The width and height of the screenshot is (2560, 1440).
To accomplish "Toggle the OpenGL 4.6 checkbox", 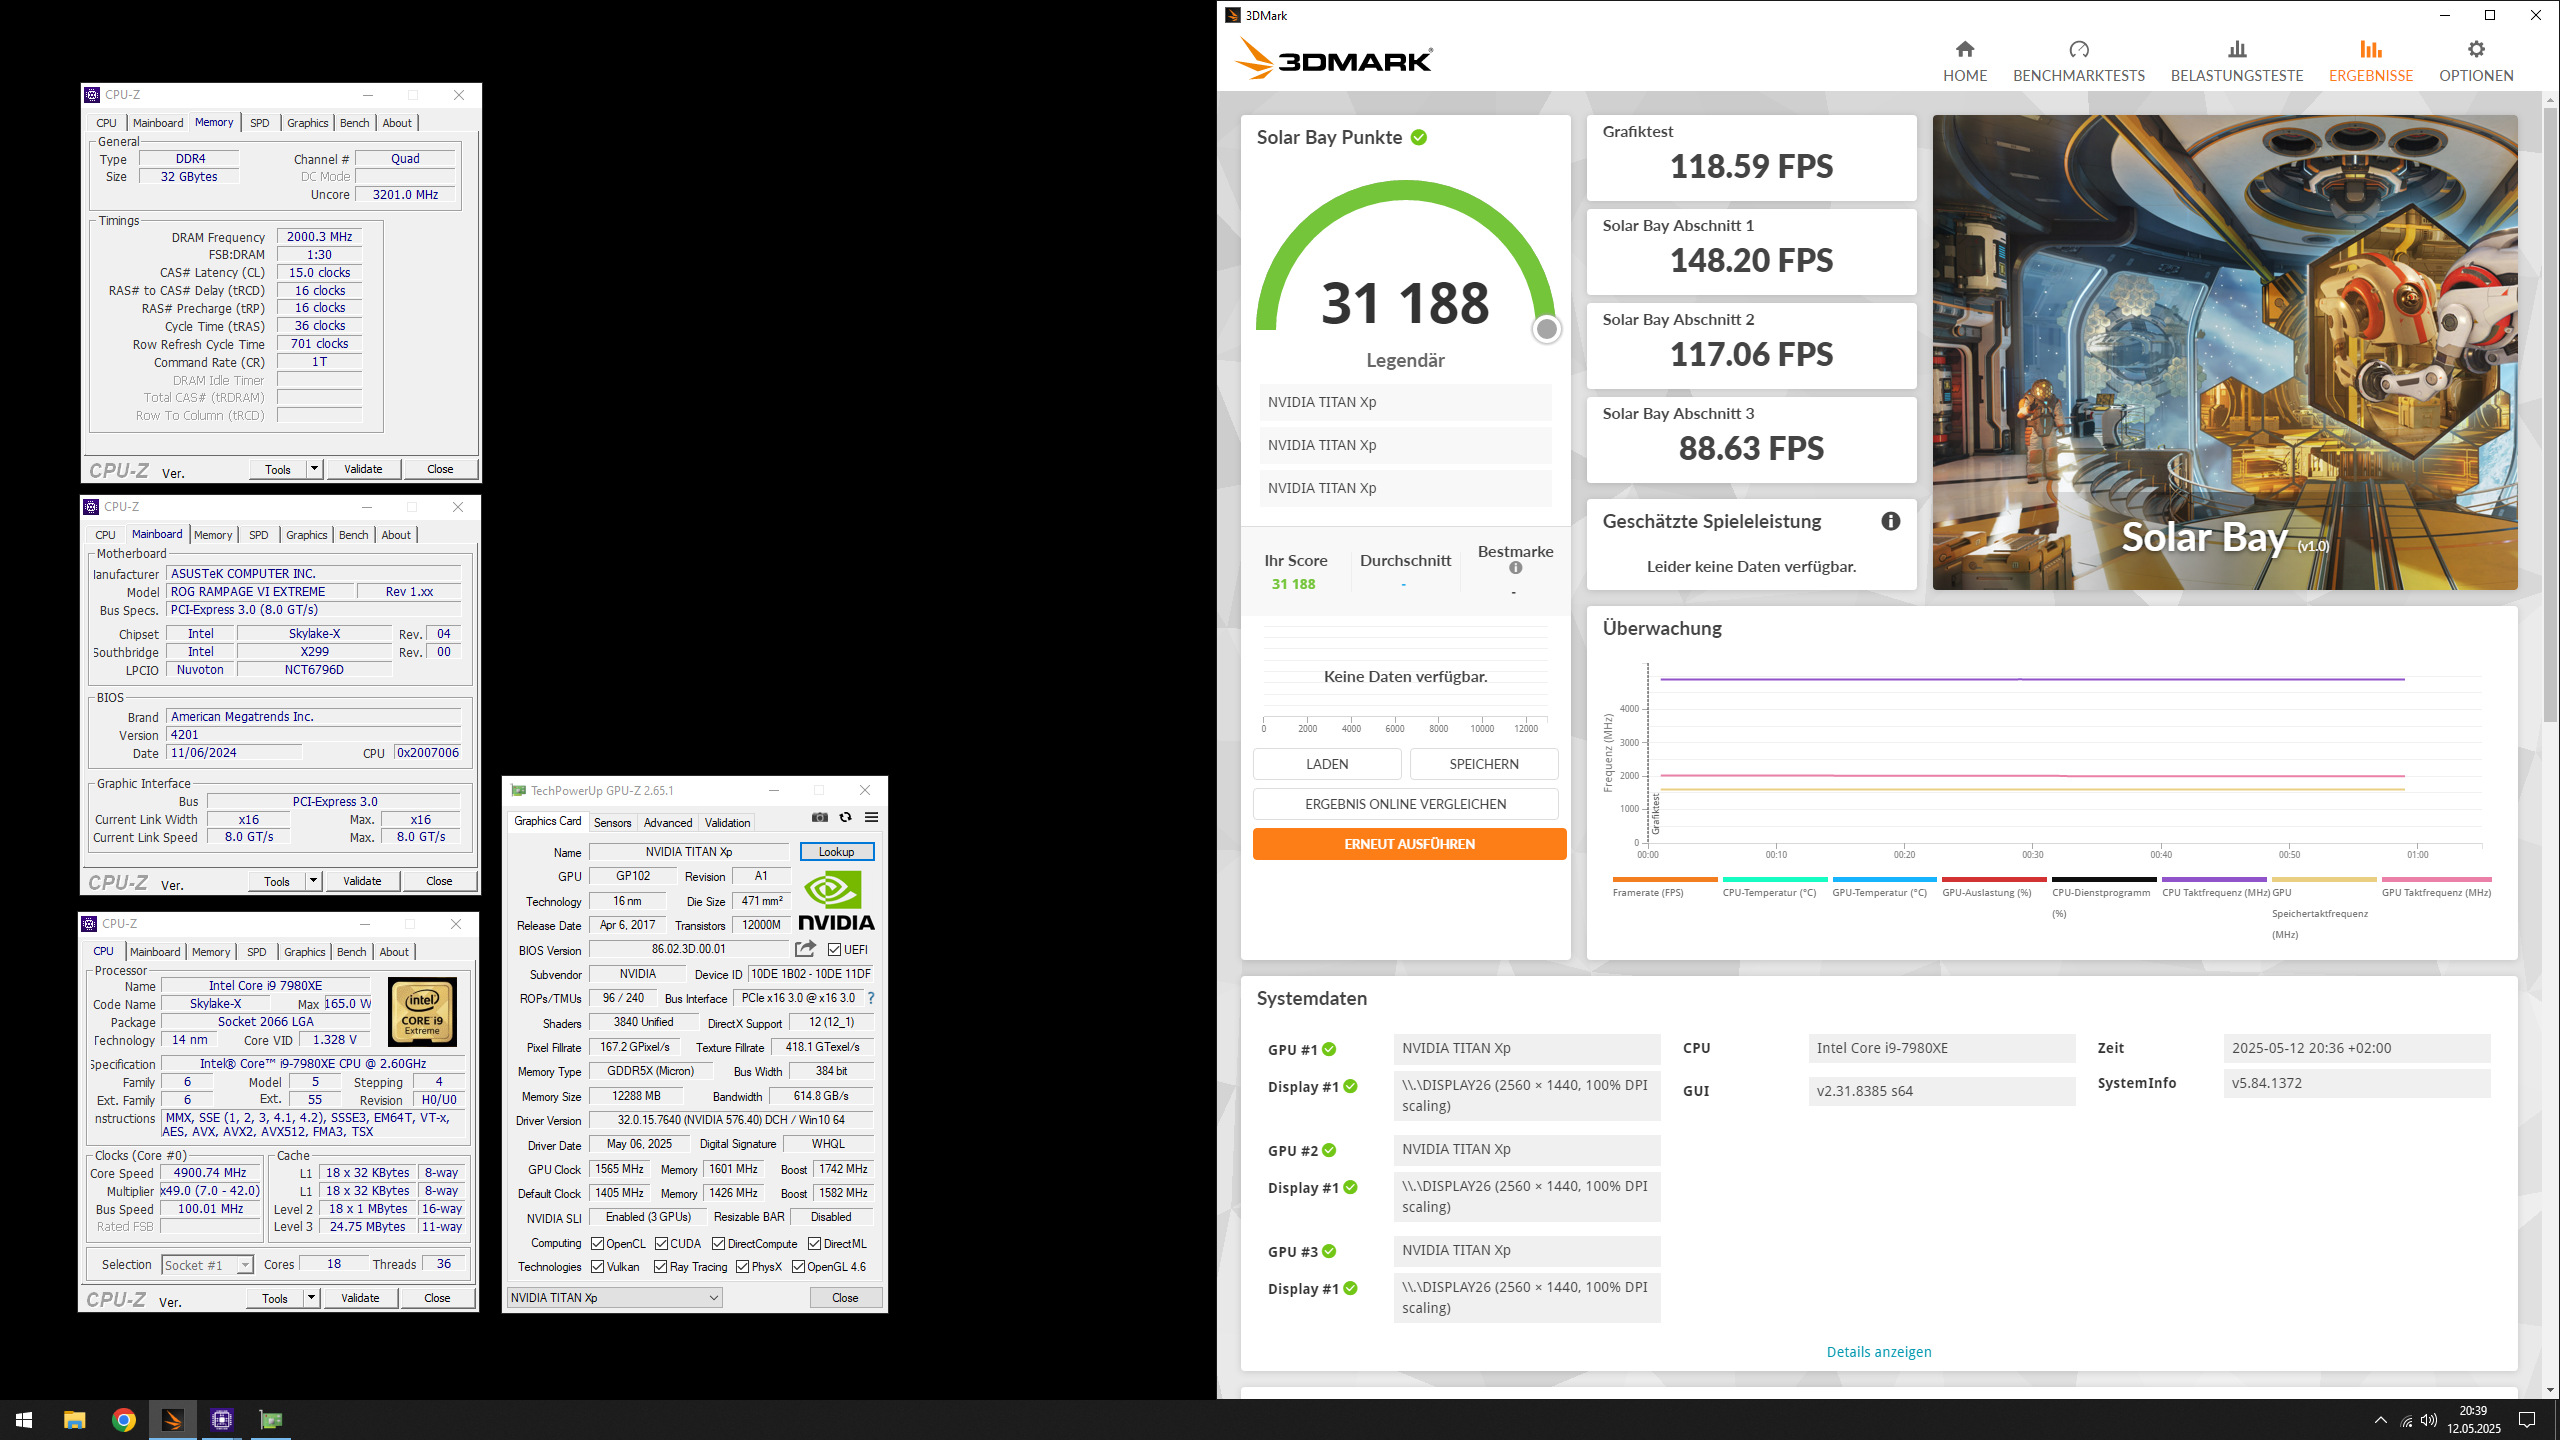I will point(798,1266).
